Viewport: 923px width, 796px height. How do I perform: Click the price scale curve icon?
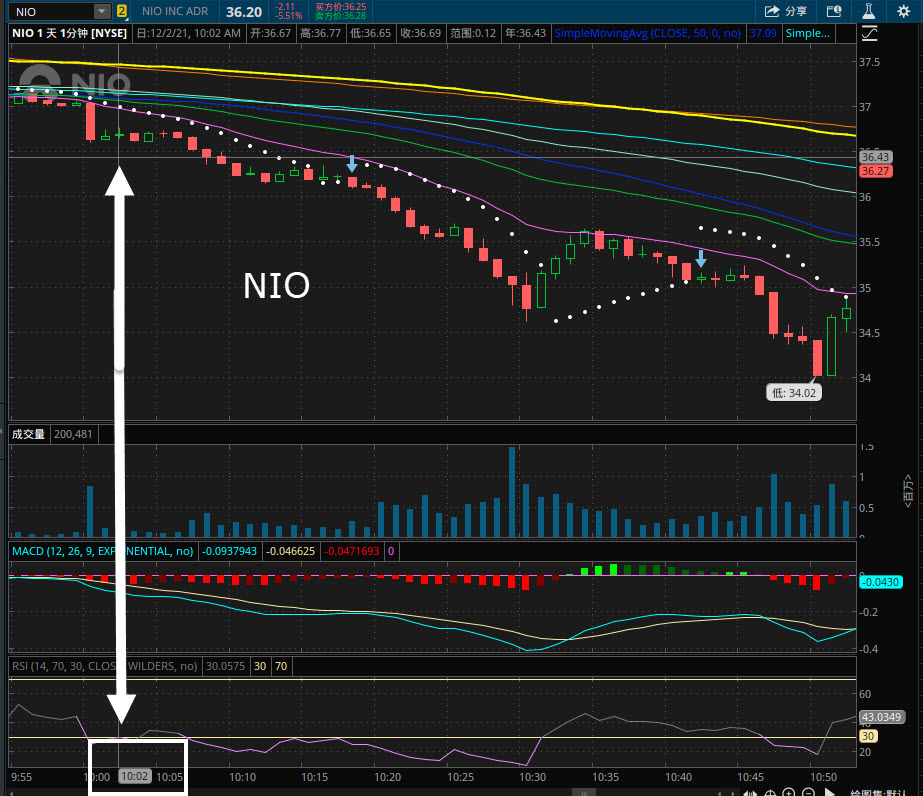[x=869, y=34]
